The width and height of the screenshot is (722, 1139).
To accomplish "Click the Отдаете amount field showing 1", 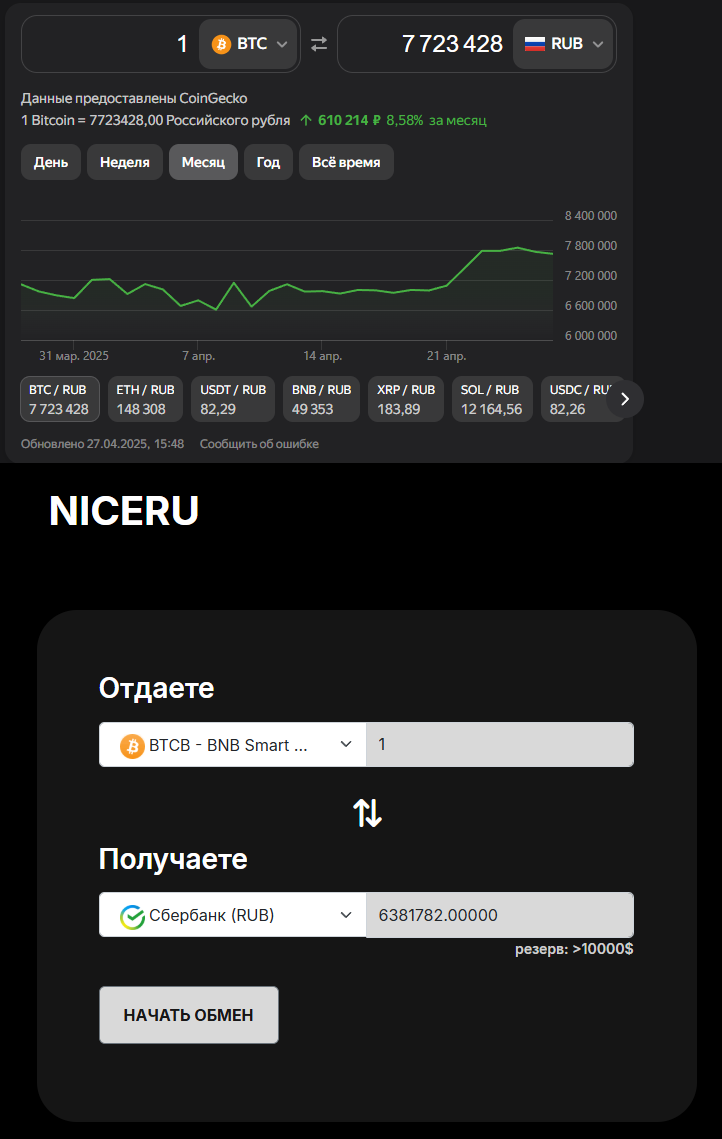I will (x=500, y=745).
